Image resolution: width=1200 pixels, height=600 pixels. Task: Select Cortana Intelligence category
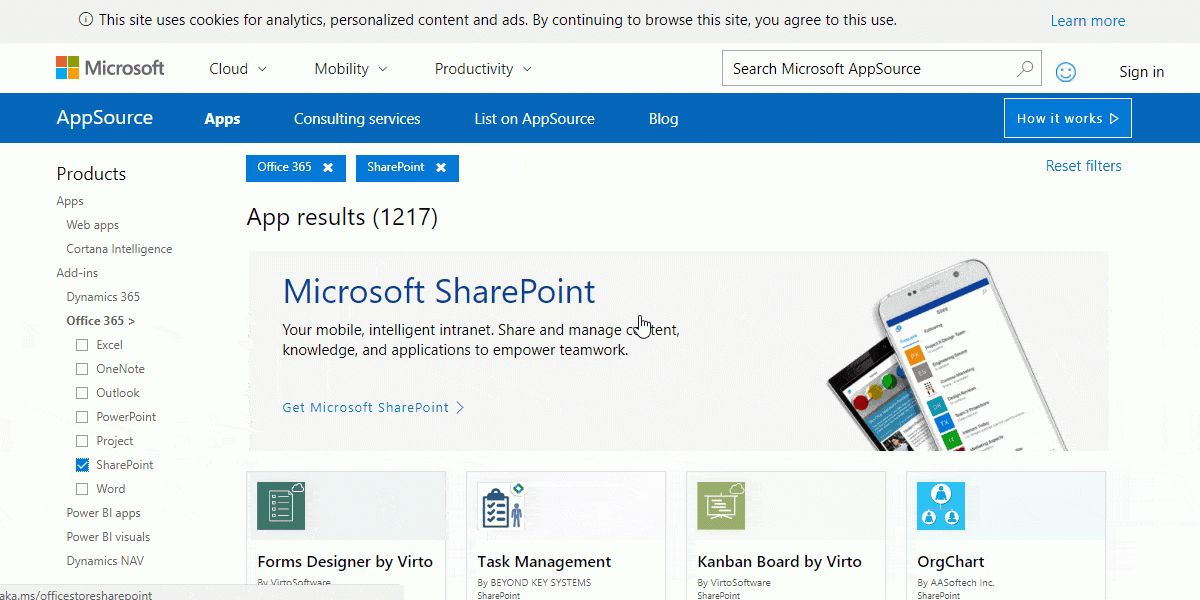[119, 249]
